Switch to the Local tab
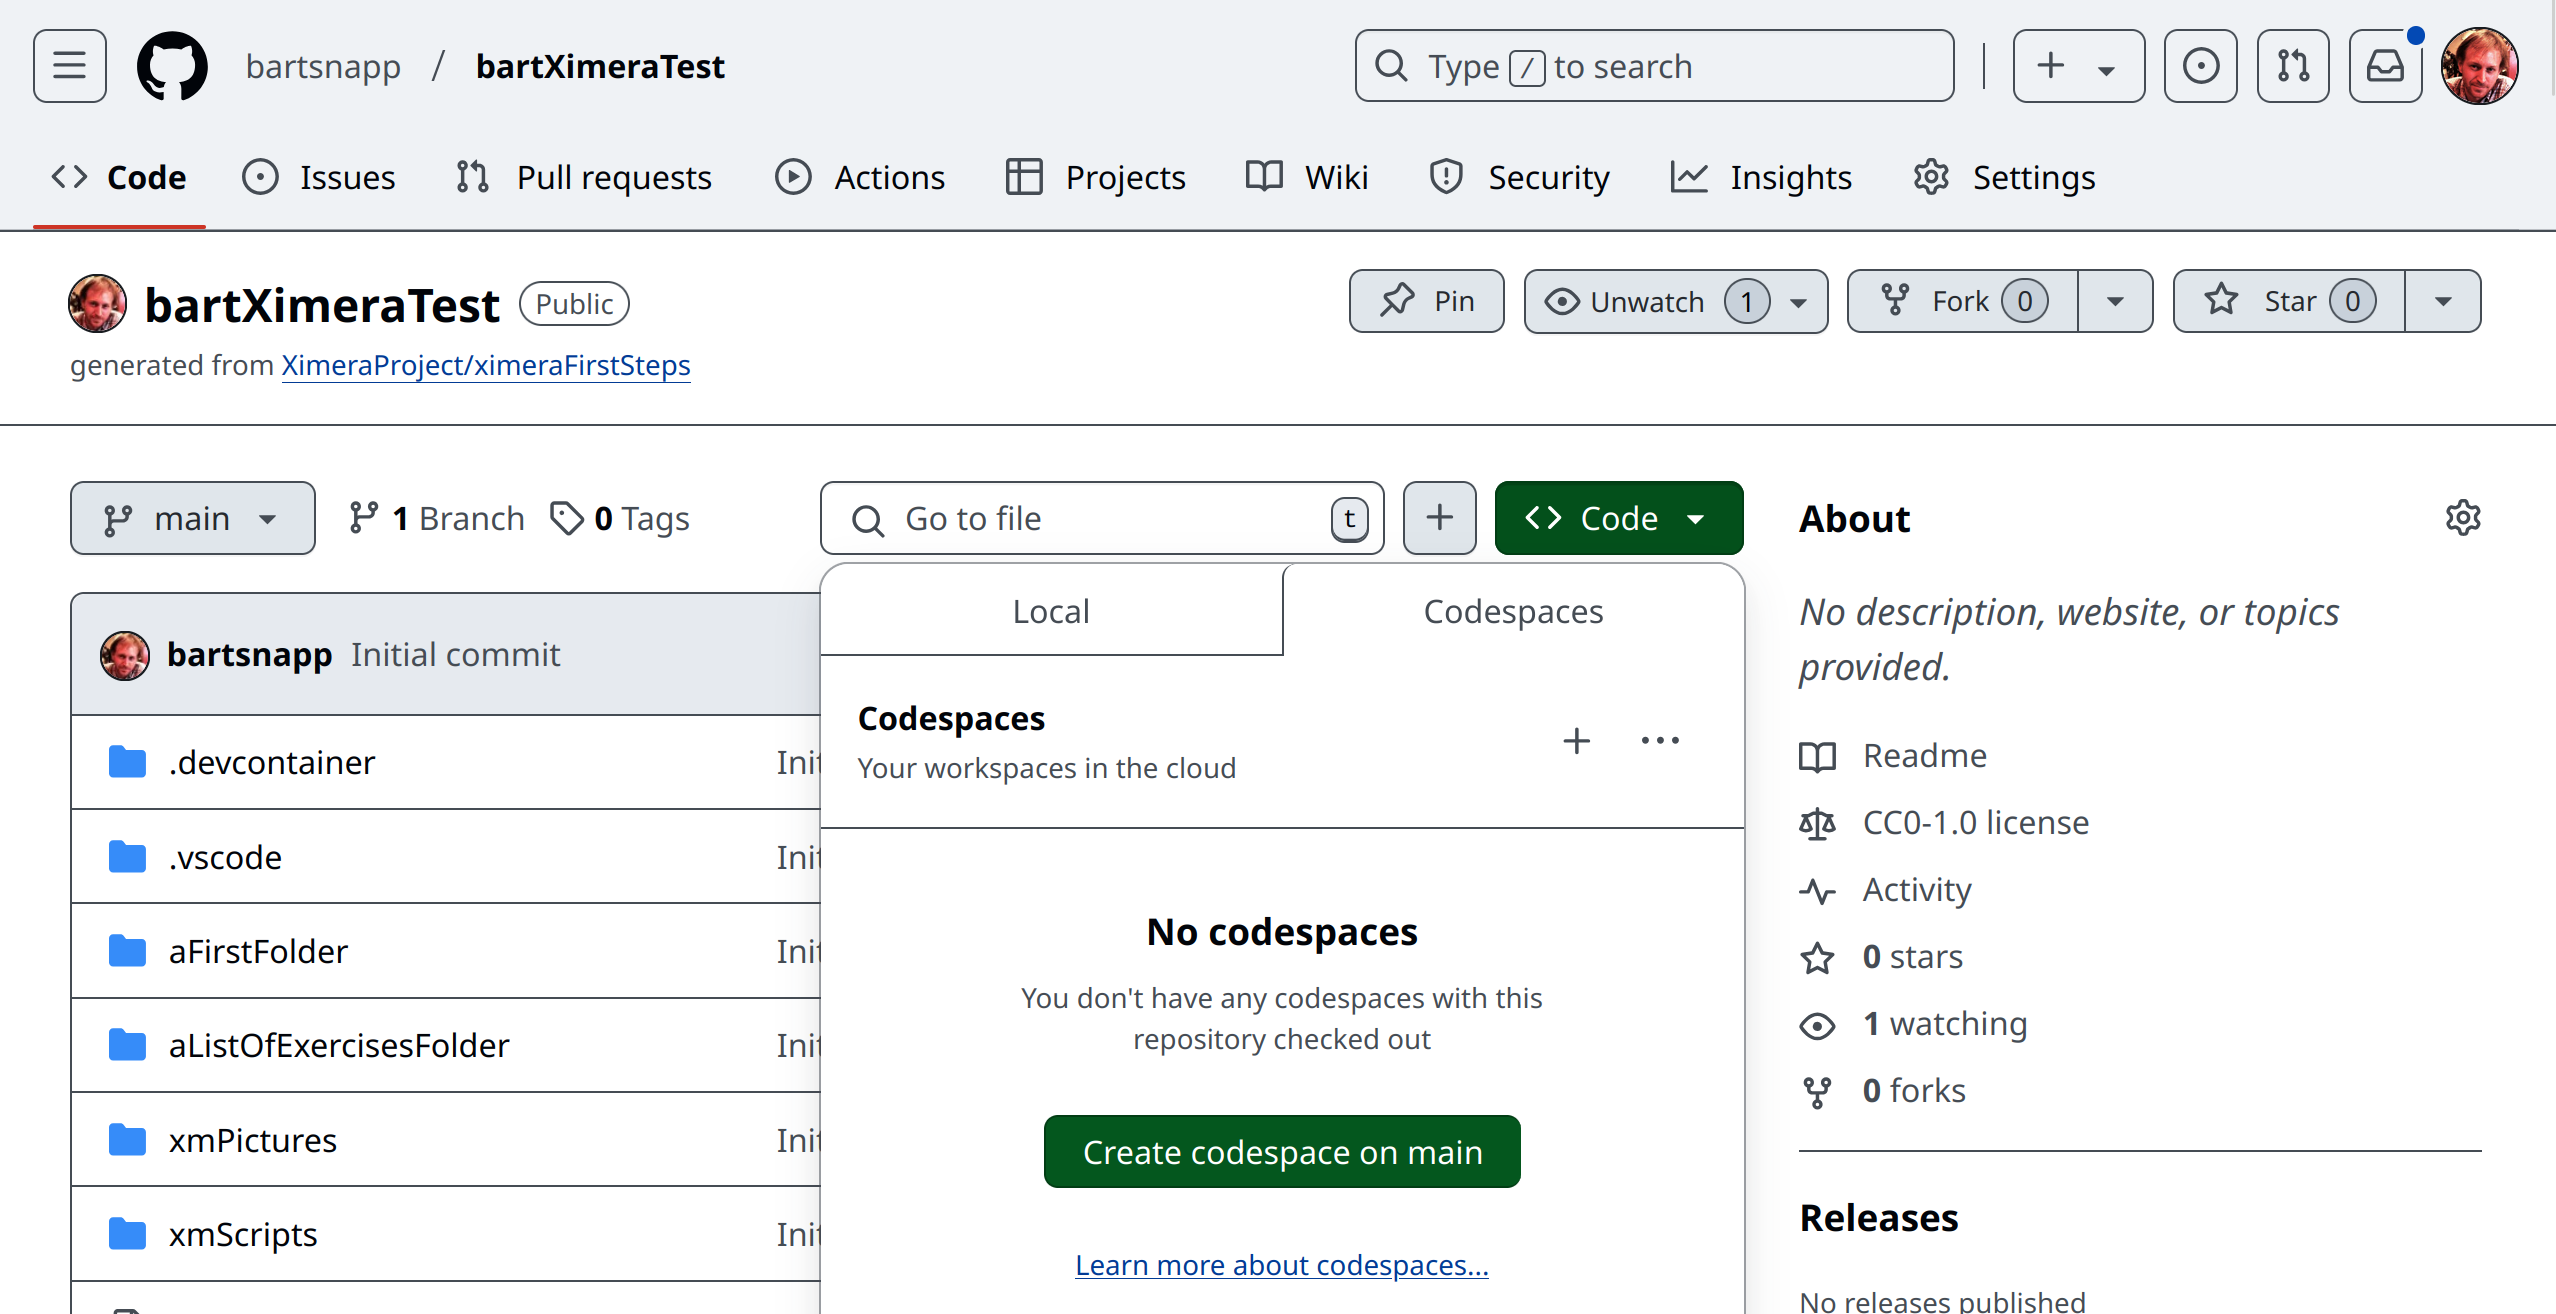This screenshot has height=1314, width=2556. 1050,611
